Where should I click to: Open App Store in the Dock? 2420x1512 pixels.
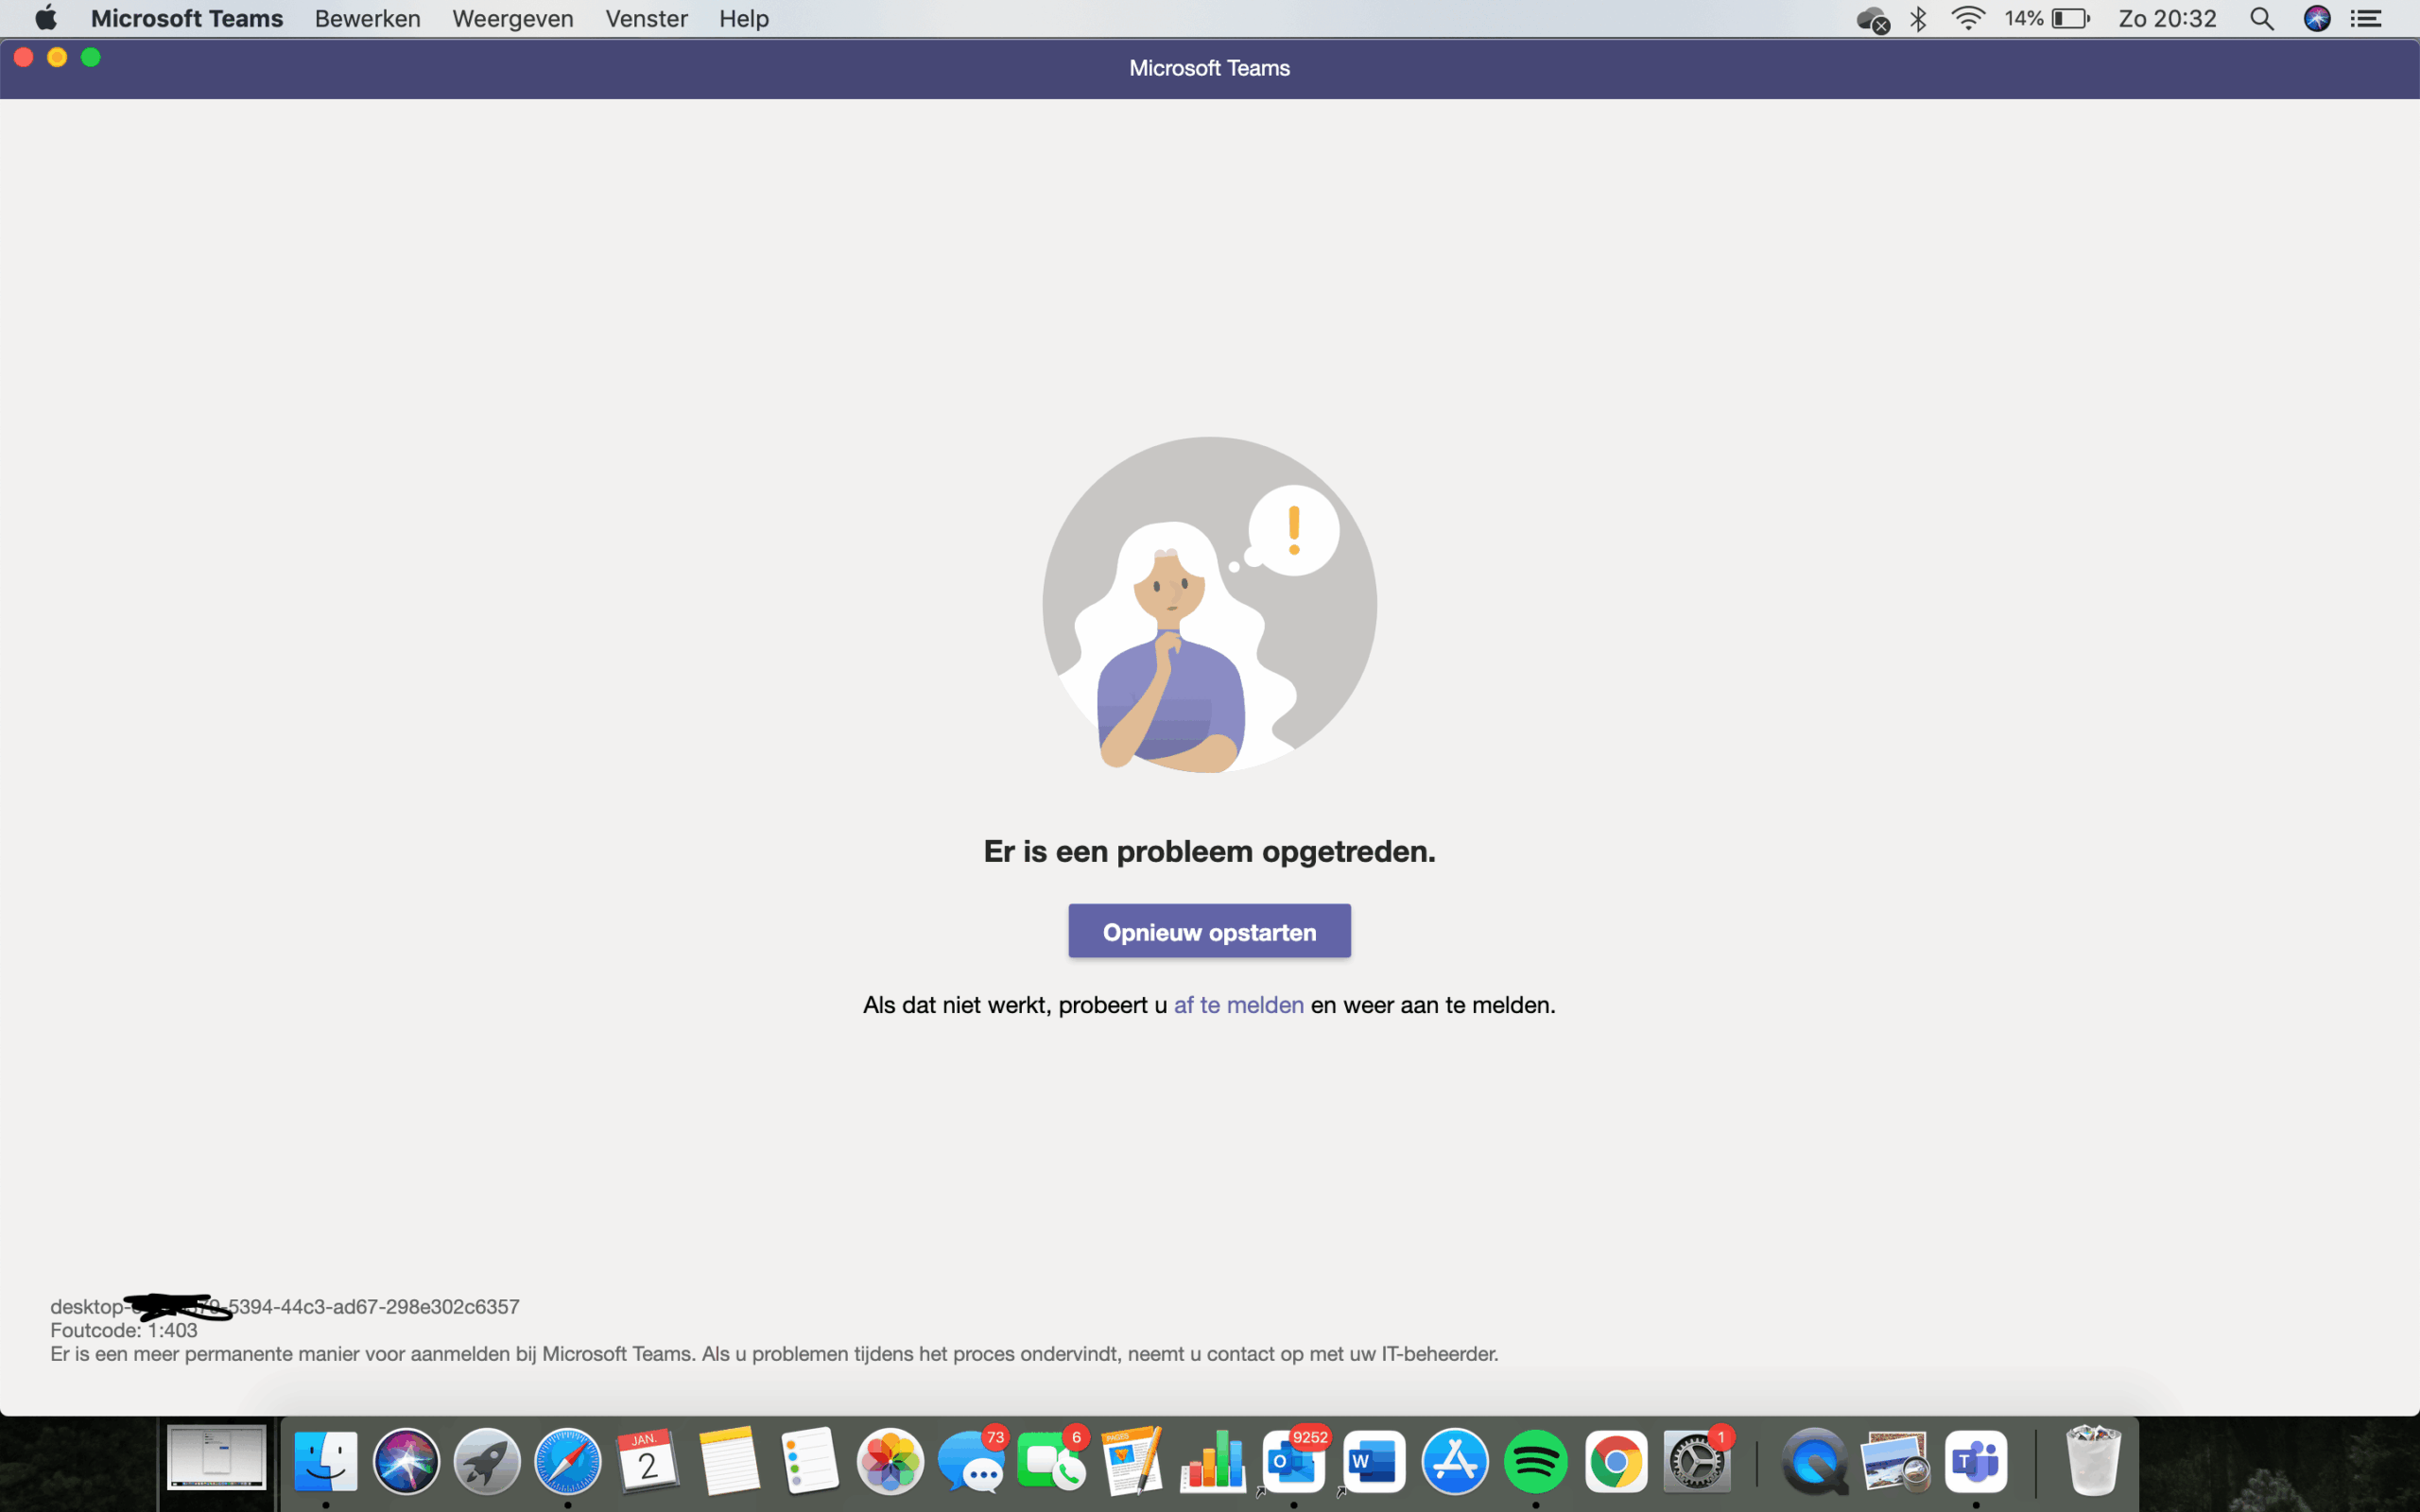pos(1455,1461)
